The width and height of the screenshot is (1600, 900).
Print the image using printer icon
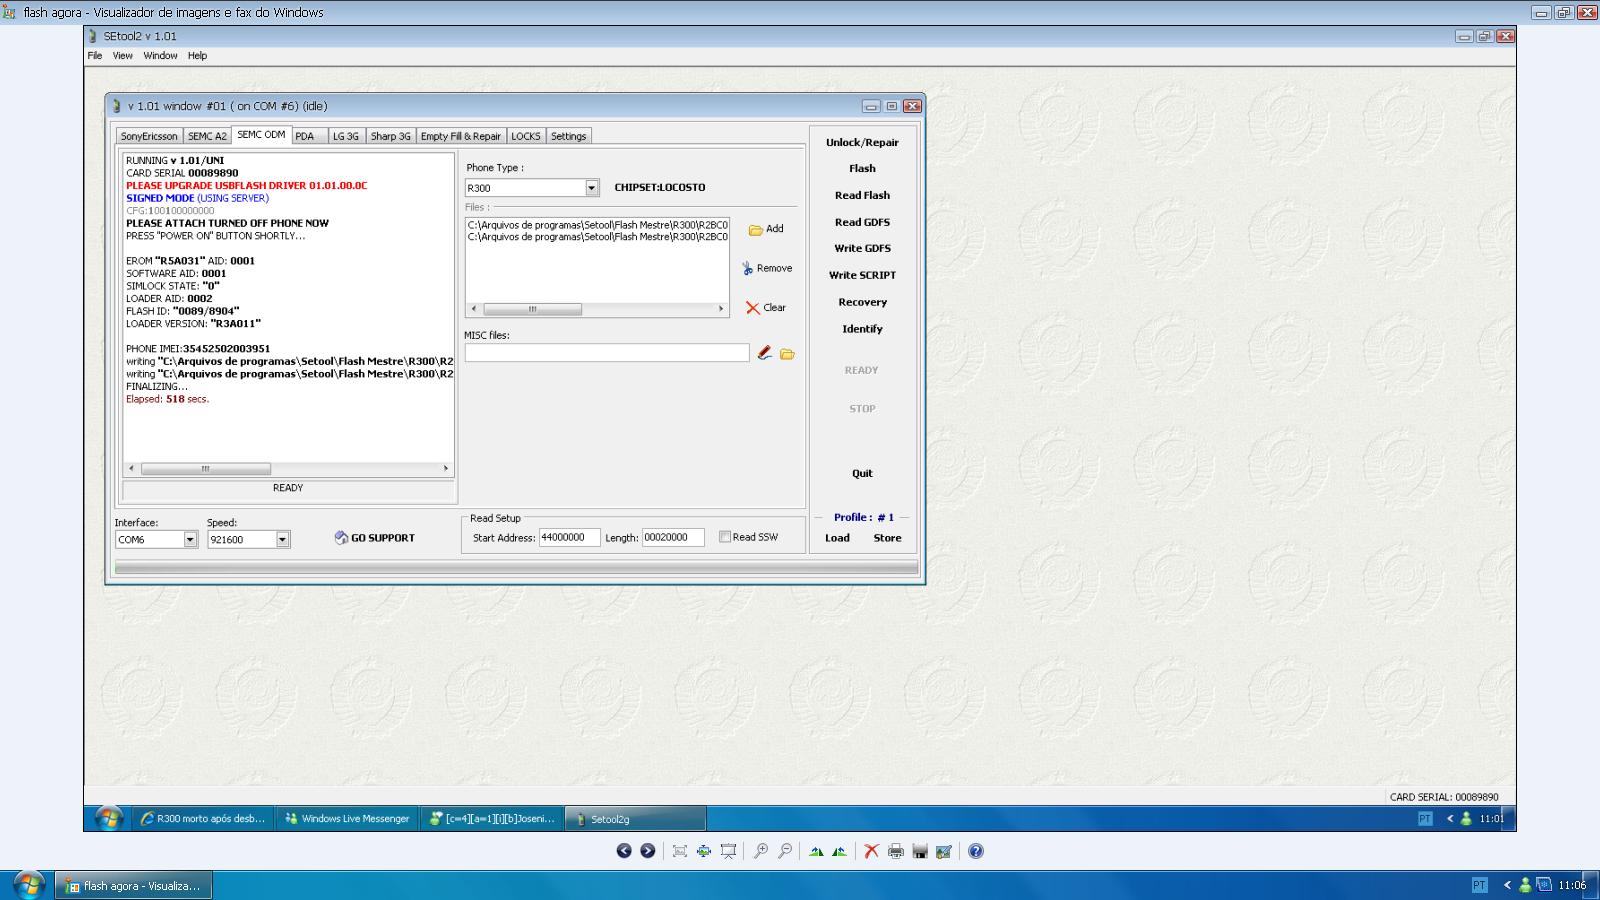(x=896, y=851)
